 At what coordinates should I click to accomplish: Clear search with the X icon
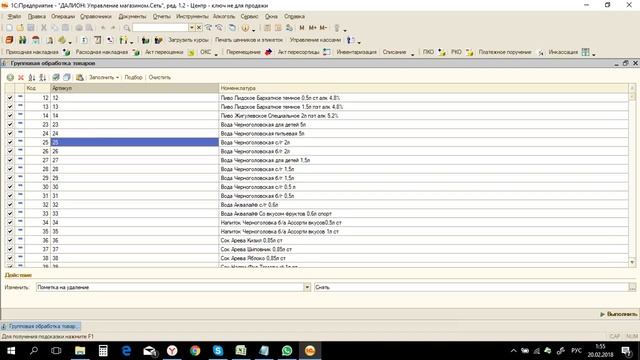click(x=199, y=28)
